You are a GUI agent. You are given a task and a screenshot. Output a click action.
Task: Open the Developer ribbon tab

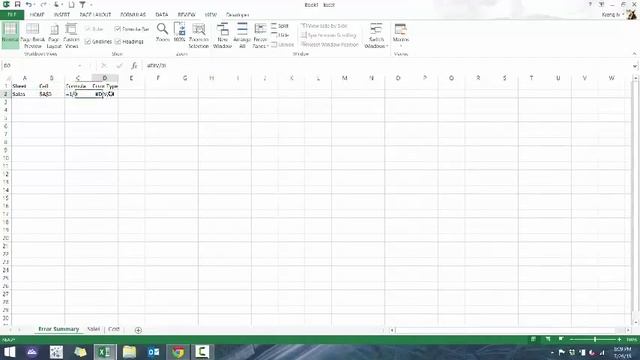238,15
